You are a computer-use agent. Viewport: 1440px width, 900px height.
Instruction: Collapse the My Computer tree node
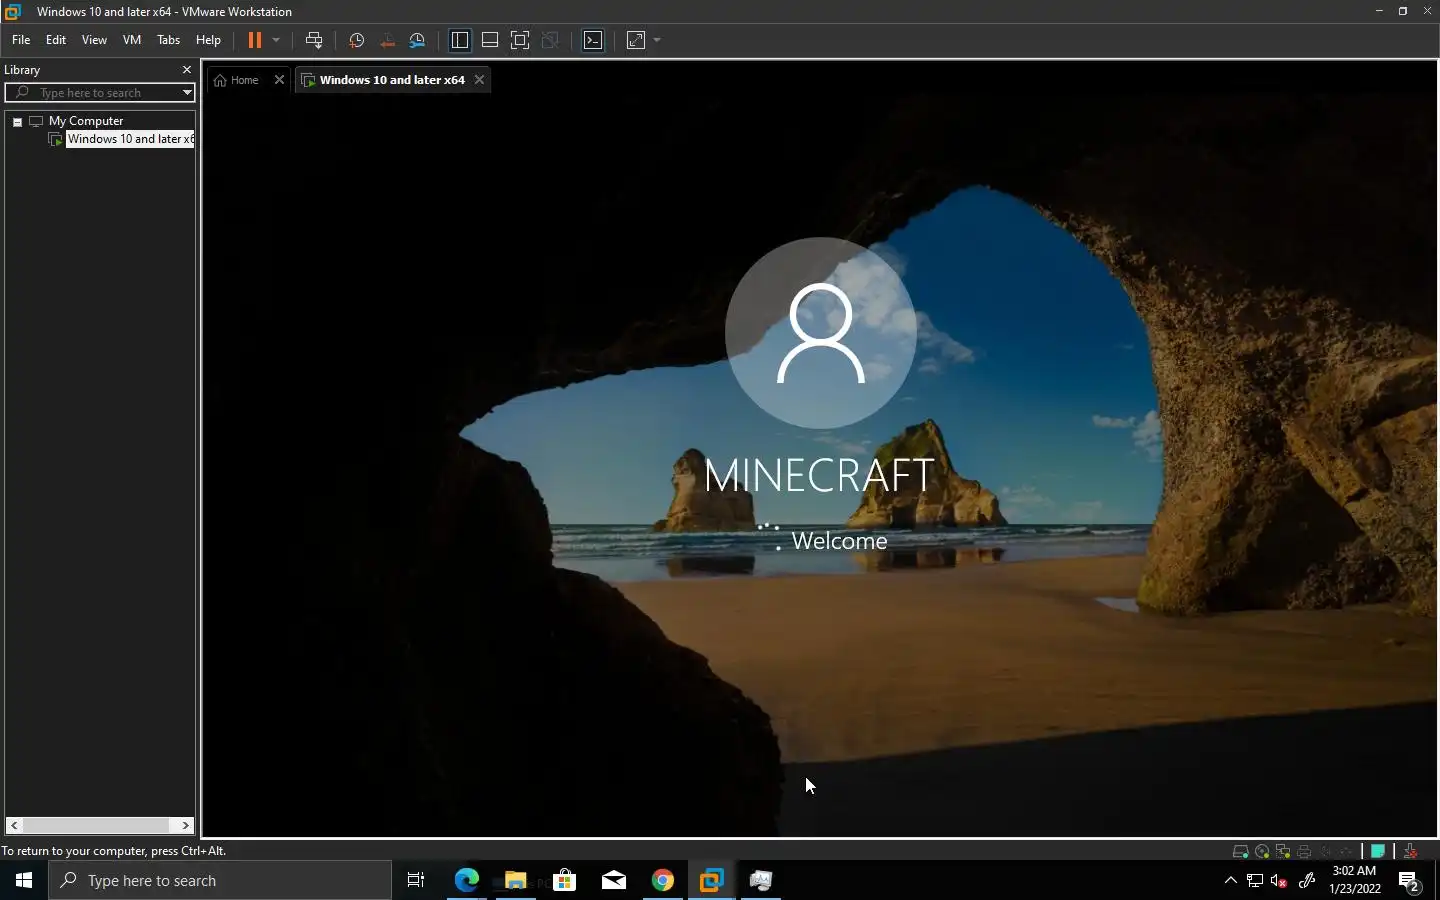pos(17,121)
